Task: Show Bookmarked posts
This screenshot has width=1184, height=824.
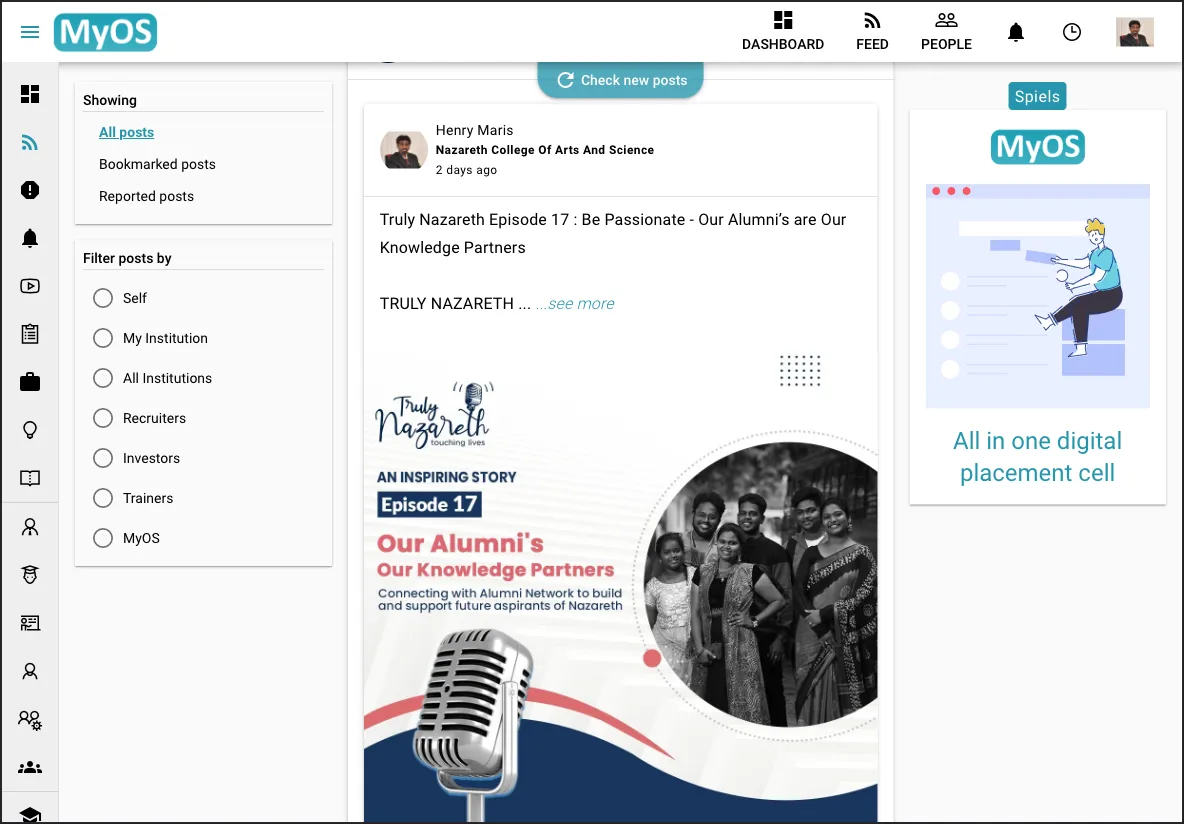Action: [x=157, y=164]
